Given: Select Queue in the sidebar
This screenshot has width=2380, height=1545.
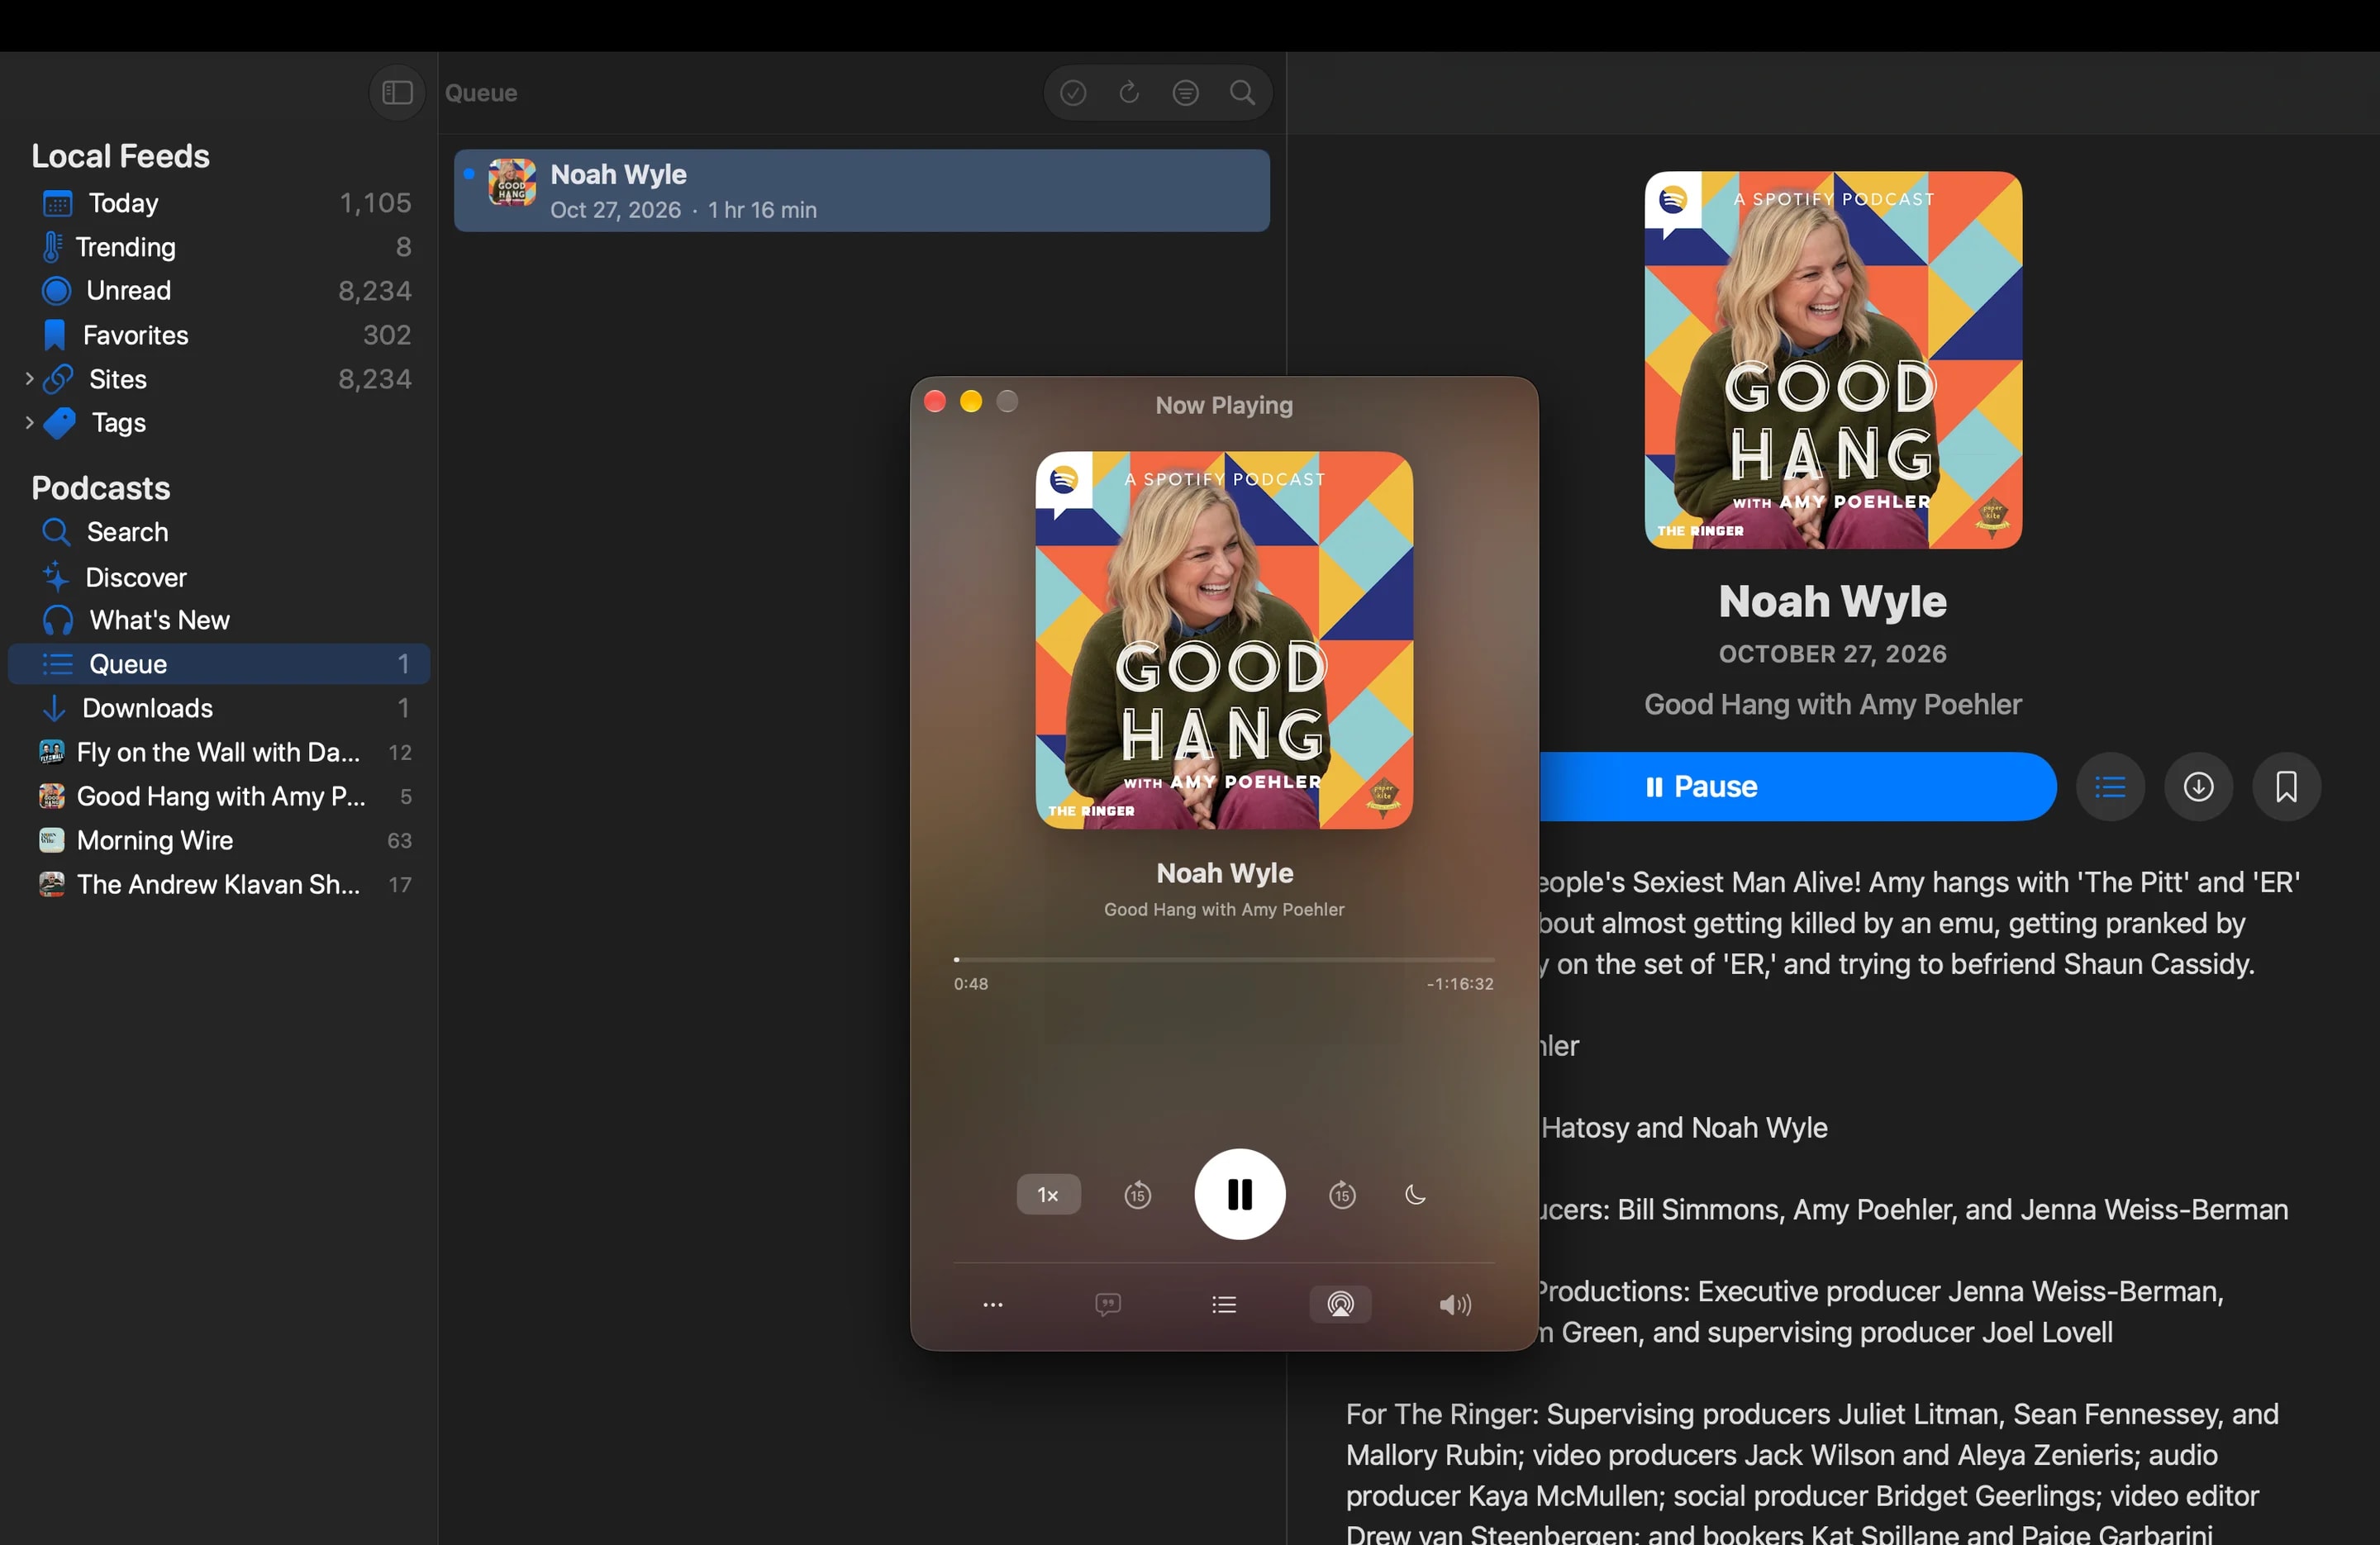Looking at the screenshot, I should tap(219, 664).
